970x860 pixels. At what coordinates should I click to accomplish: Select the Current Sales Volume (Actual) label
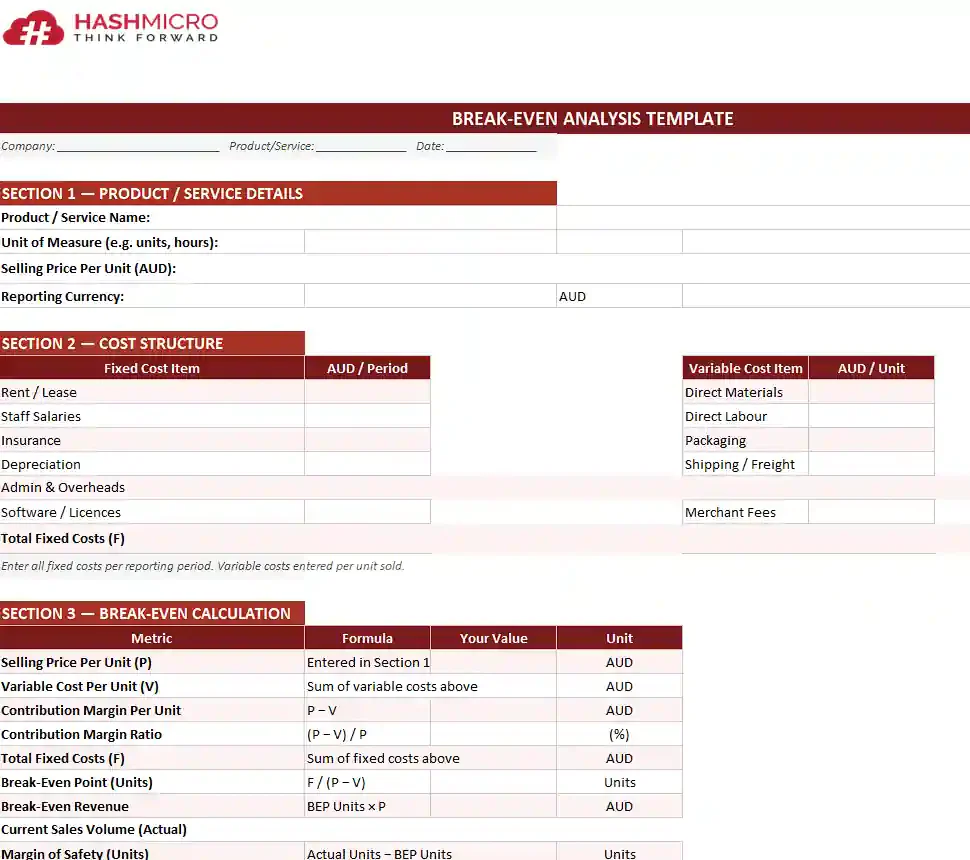pos(94,830)
